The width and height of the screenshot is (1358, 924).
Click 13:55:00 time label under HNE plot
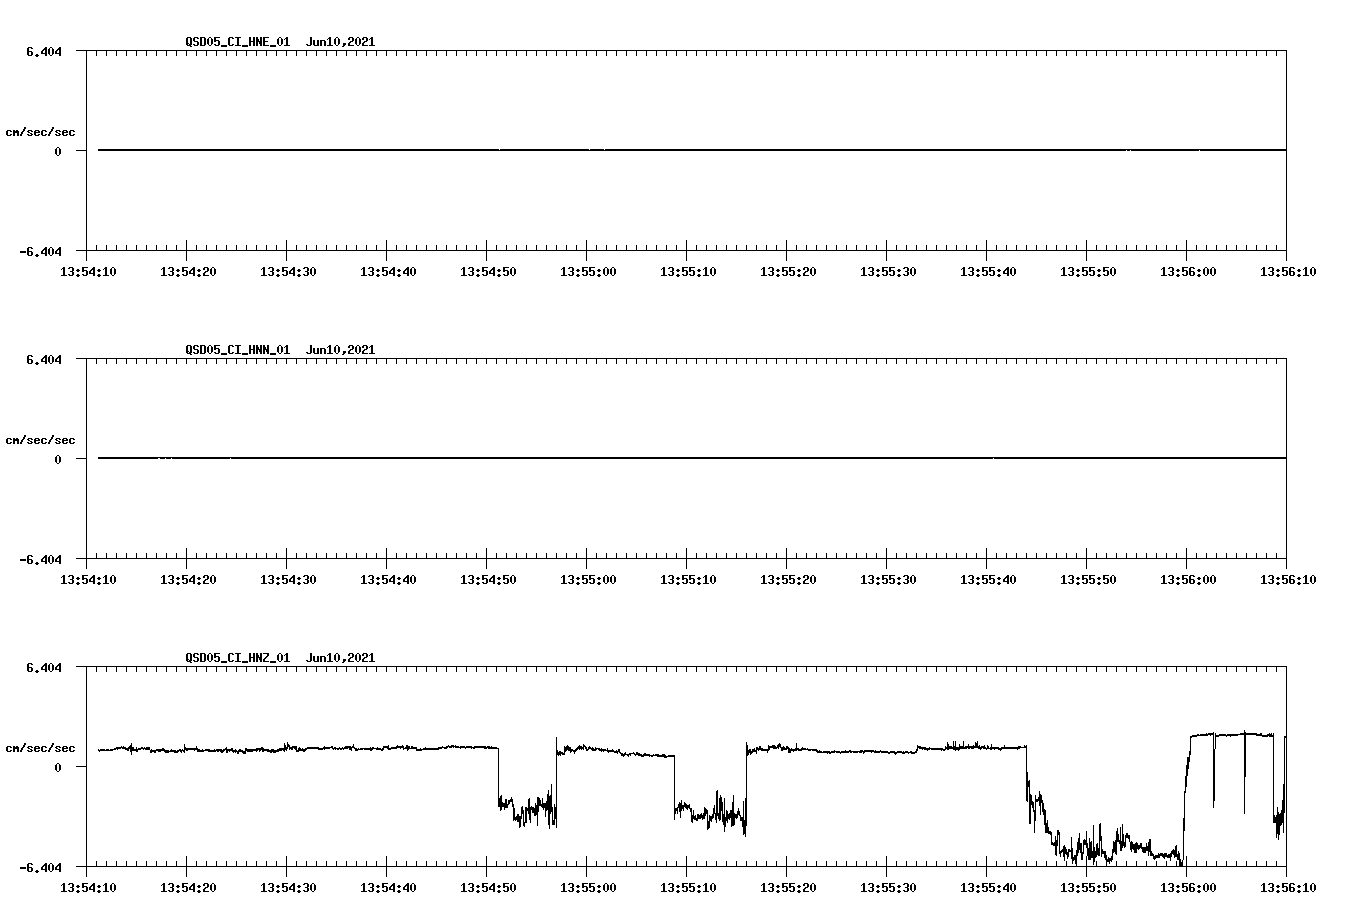click(587, 271)
